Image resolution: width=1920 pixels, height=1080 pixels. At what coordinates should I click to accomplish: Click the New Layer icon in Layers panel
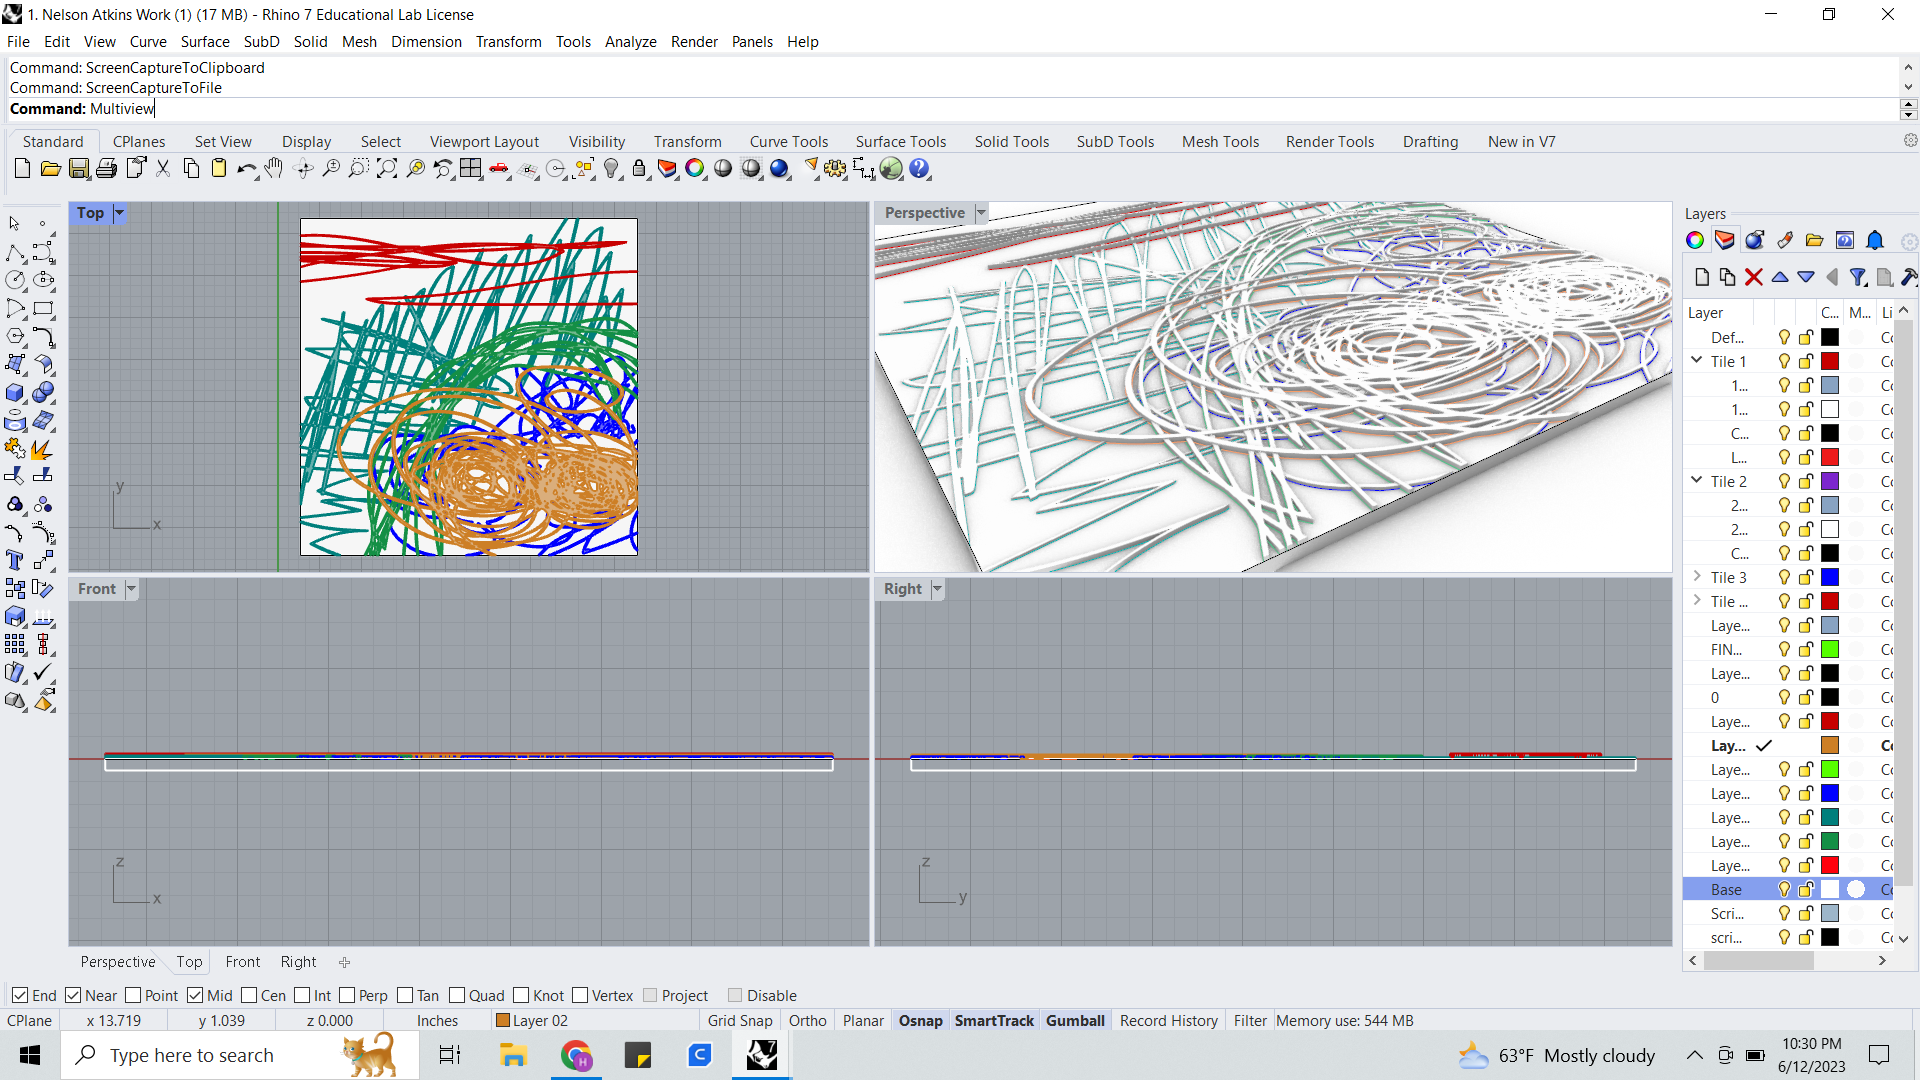[1701, 277]
